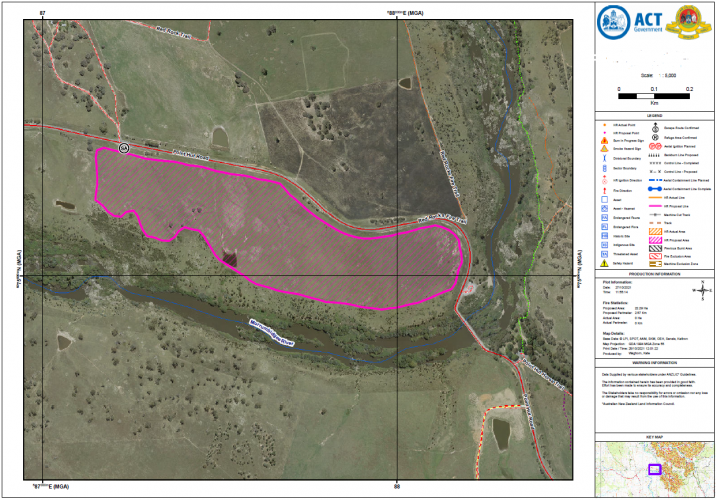Image resolution: width=717 pixels, height=500 pixels.
Task: Click the Fire Direction legend arrow symbol
Action: click(x=604, y=190)
